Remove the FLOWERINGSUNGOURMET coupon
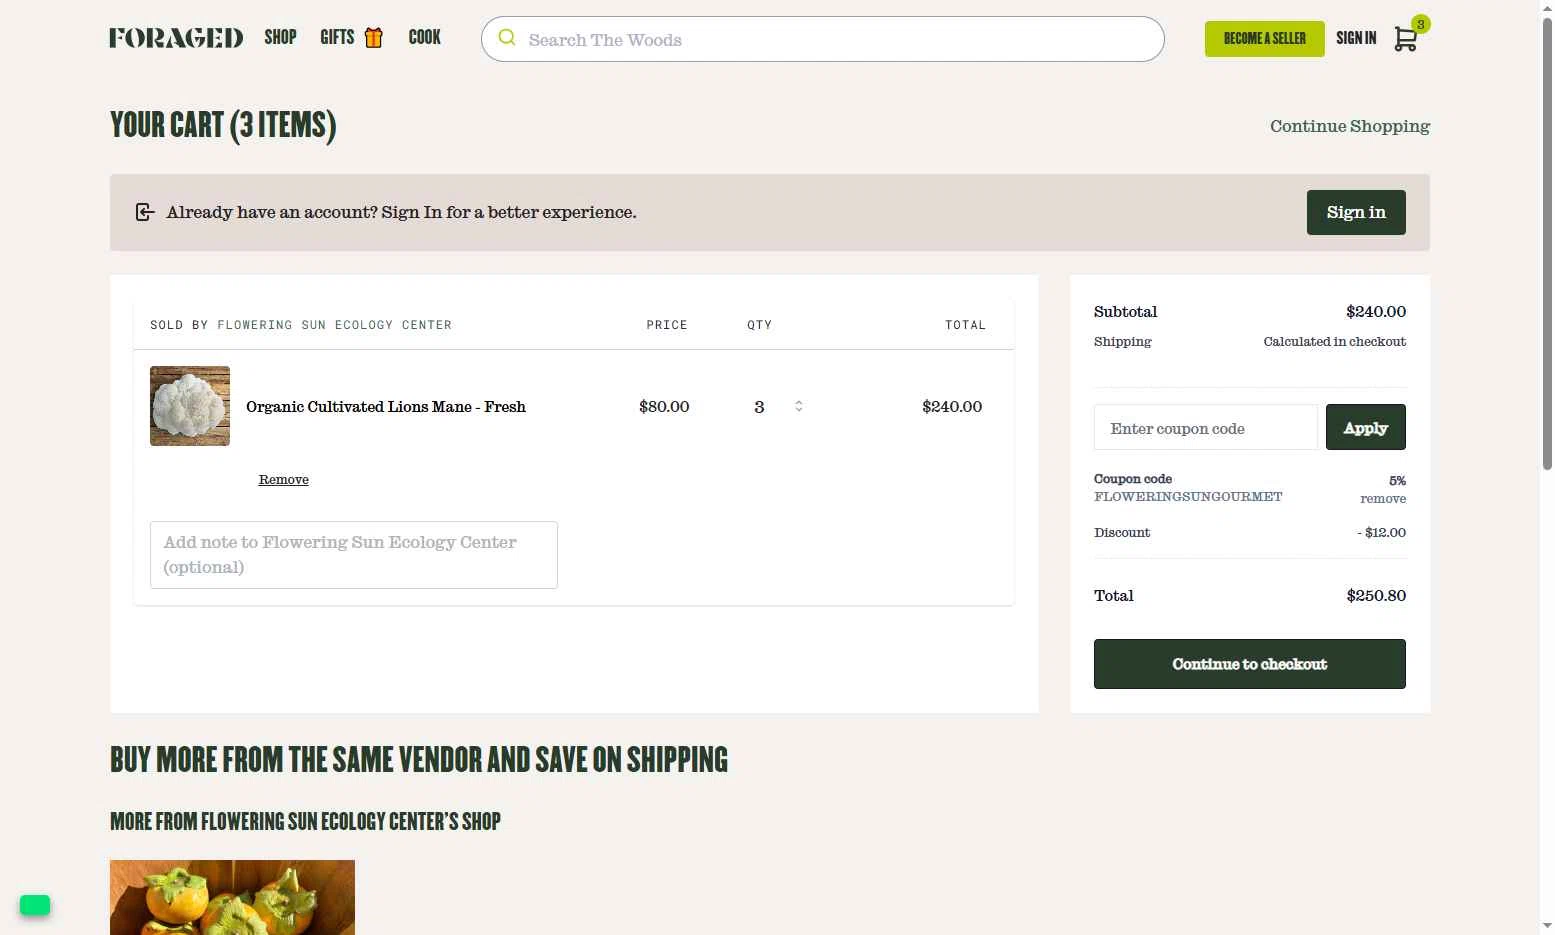Viewport: 1555px width, 935px height. click(x=1383, y=499)
